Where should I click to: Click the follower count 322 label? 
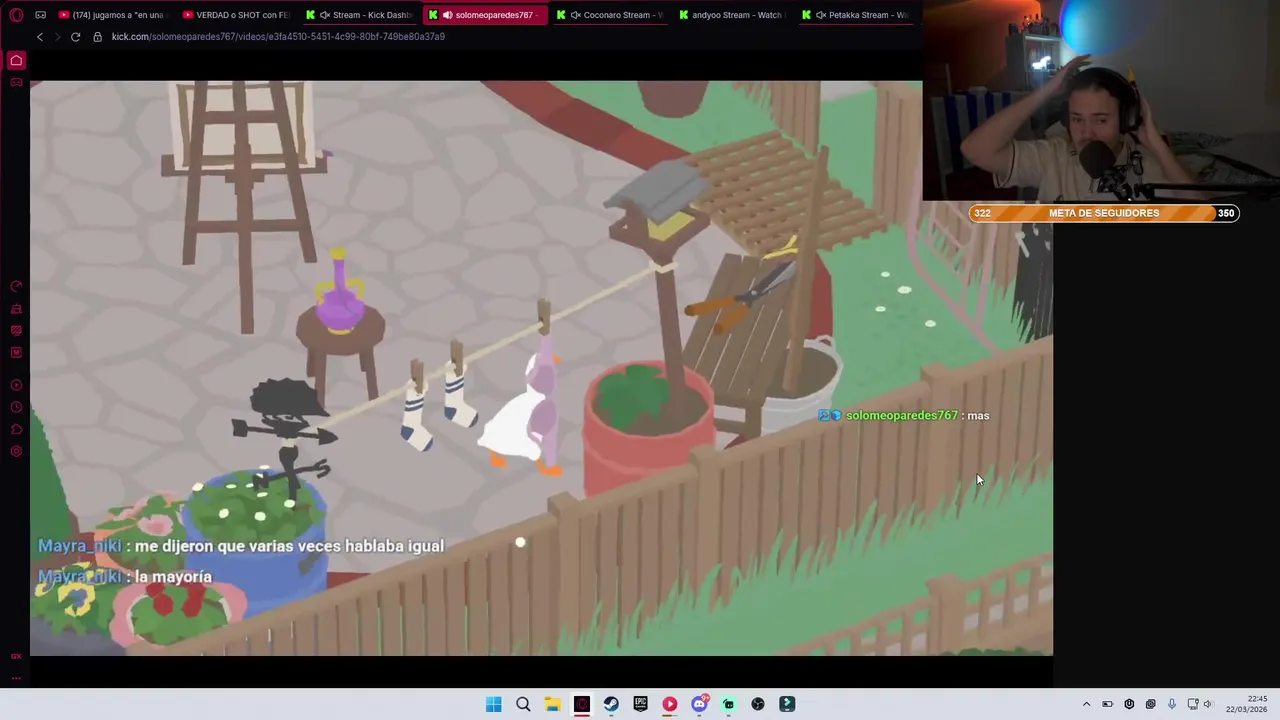[x=982, y=213]
